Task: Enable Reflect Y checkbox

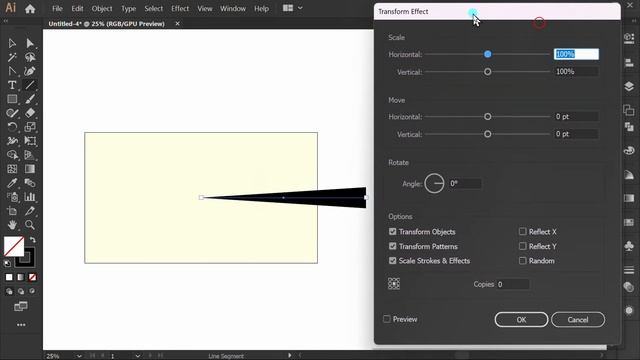Action: (522, 246)
